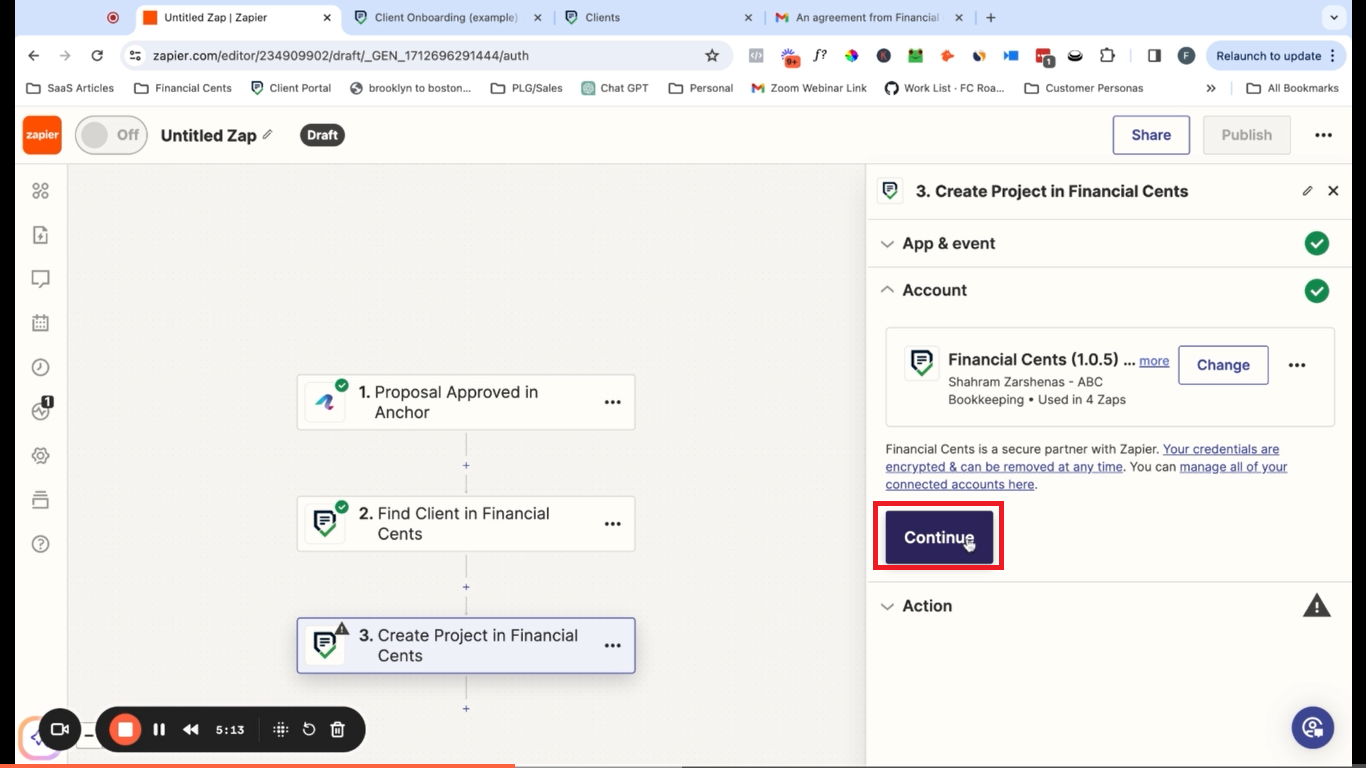Open the Zap file icon in left sidebar
The width and height of the screenshot is (1366, 768).
click(40, 235)
